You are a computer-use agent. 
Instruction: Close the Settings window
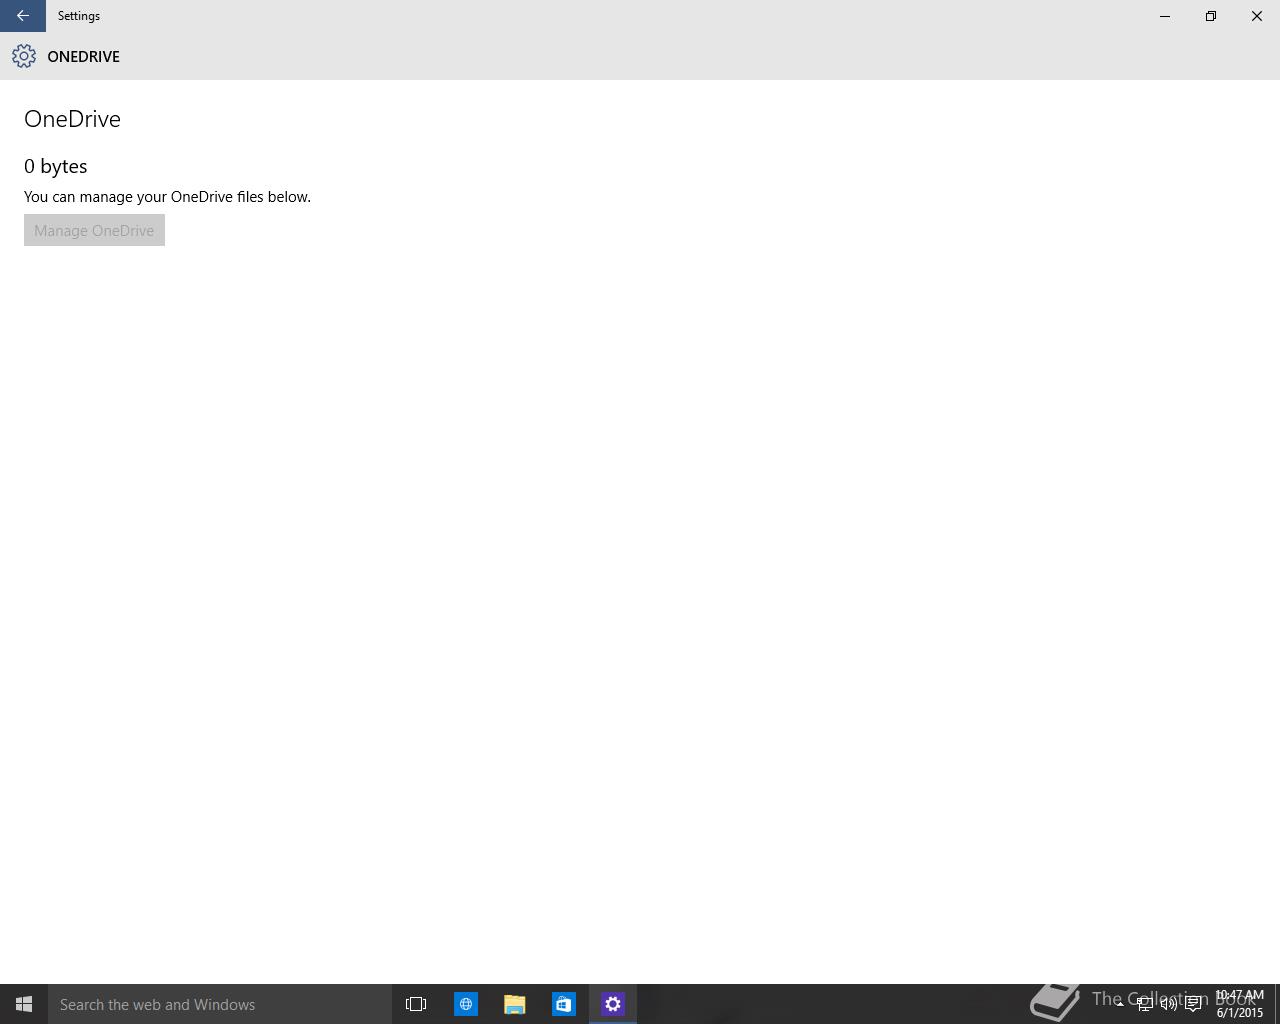pyautogui.click(x=1257, y=16)
